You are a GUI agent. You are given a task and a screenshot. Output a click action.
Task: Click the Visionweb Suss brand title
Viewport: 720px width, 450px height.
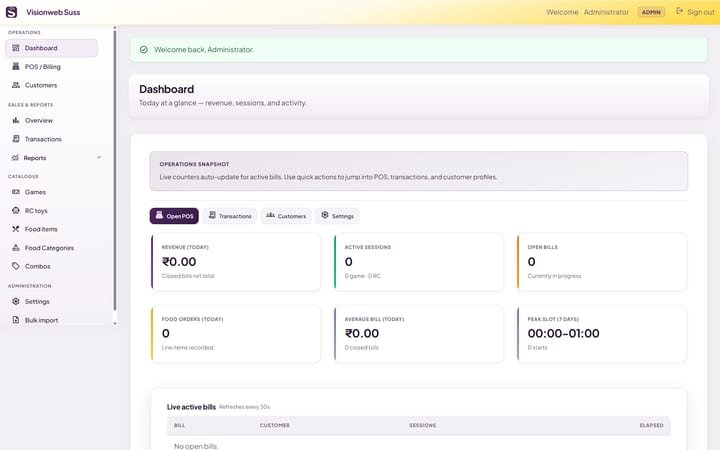tap(53, 12)
